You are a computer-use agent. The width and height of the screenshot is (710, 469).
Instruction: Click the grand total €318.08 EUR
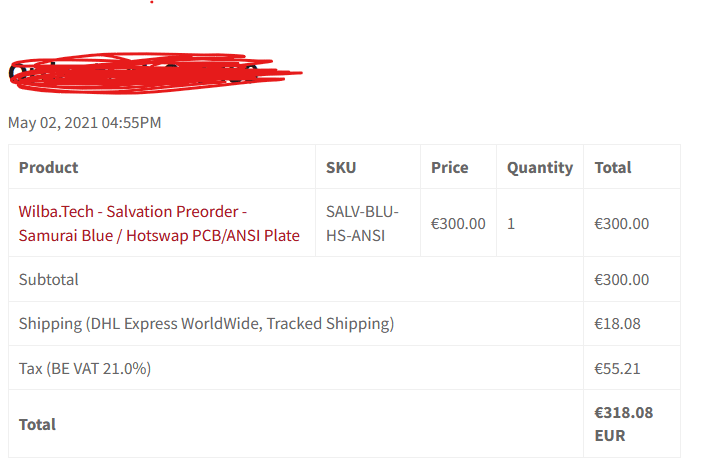pyautogui.click(x=624, y=424)
